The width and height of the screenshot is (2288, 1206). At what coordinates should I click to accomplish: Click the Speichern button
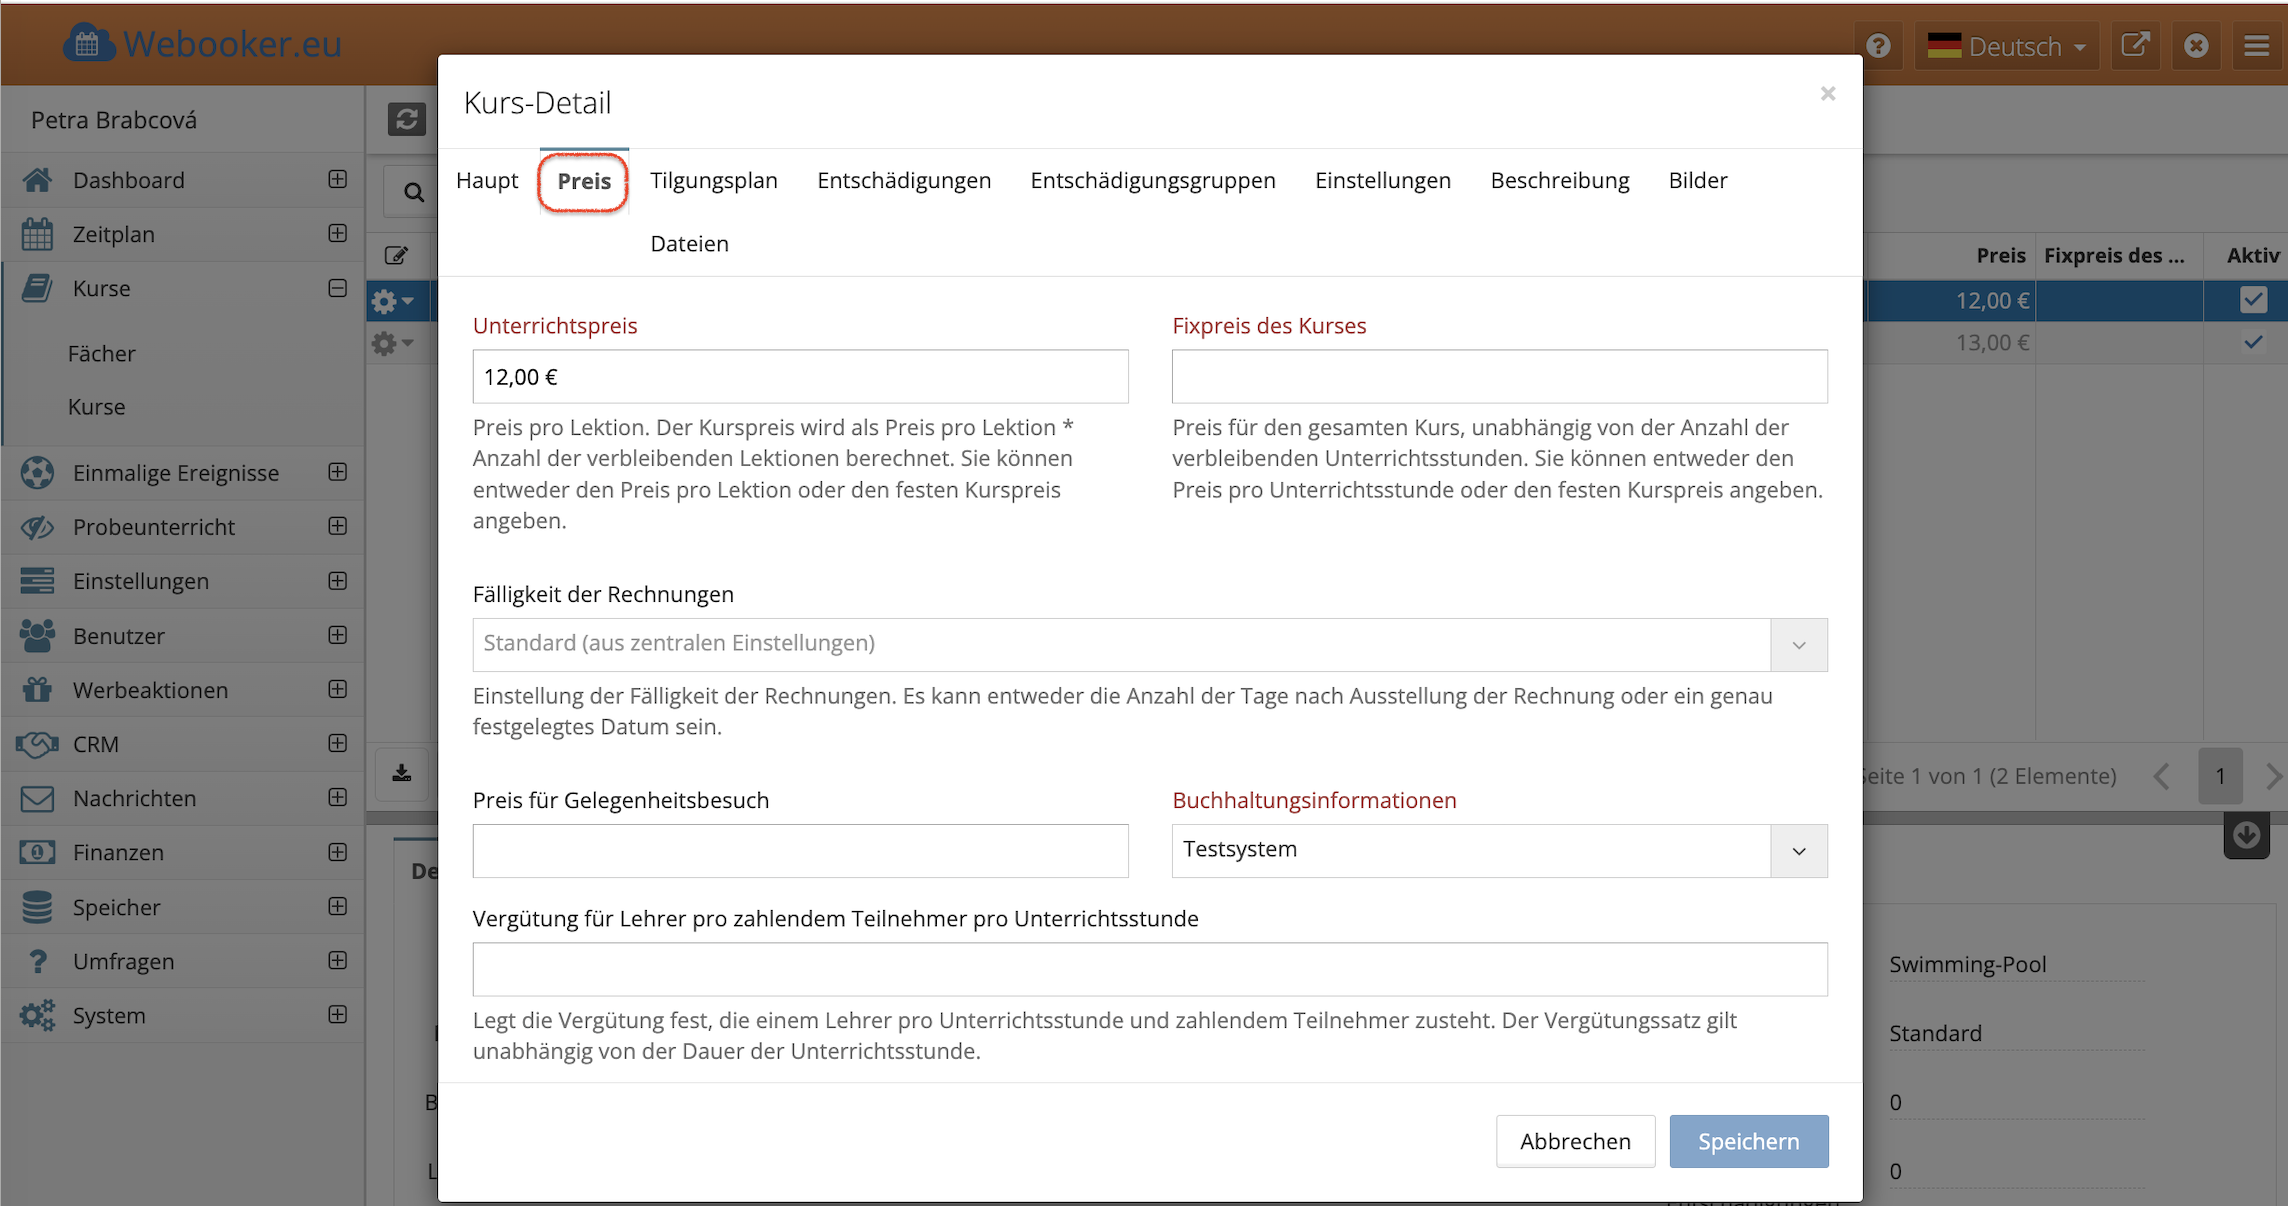coord(1748,1142)
